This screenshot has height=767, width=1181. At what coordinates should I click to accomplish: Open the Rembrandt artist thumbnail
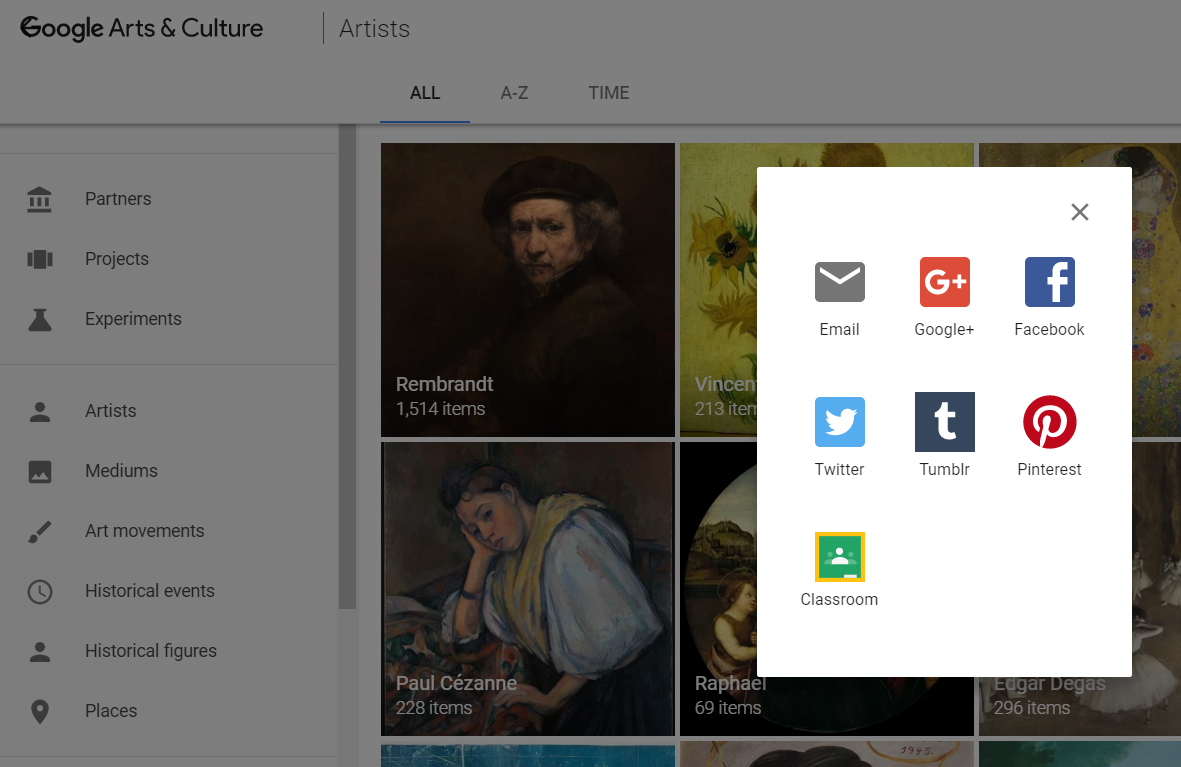[x=528, y=290]
